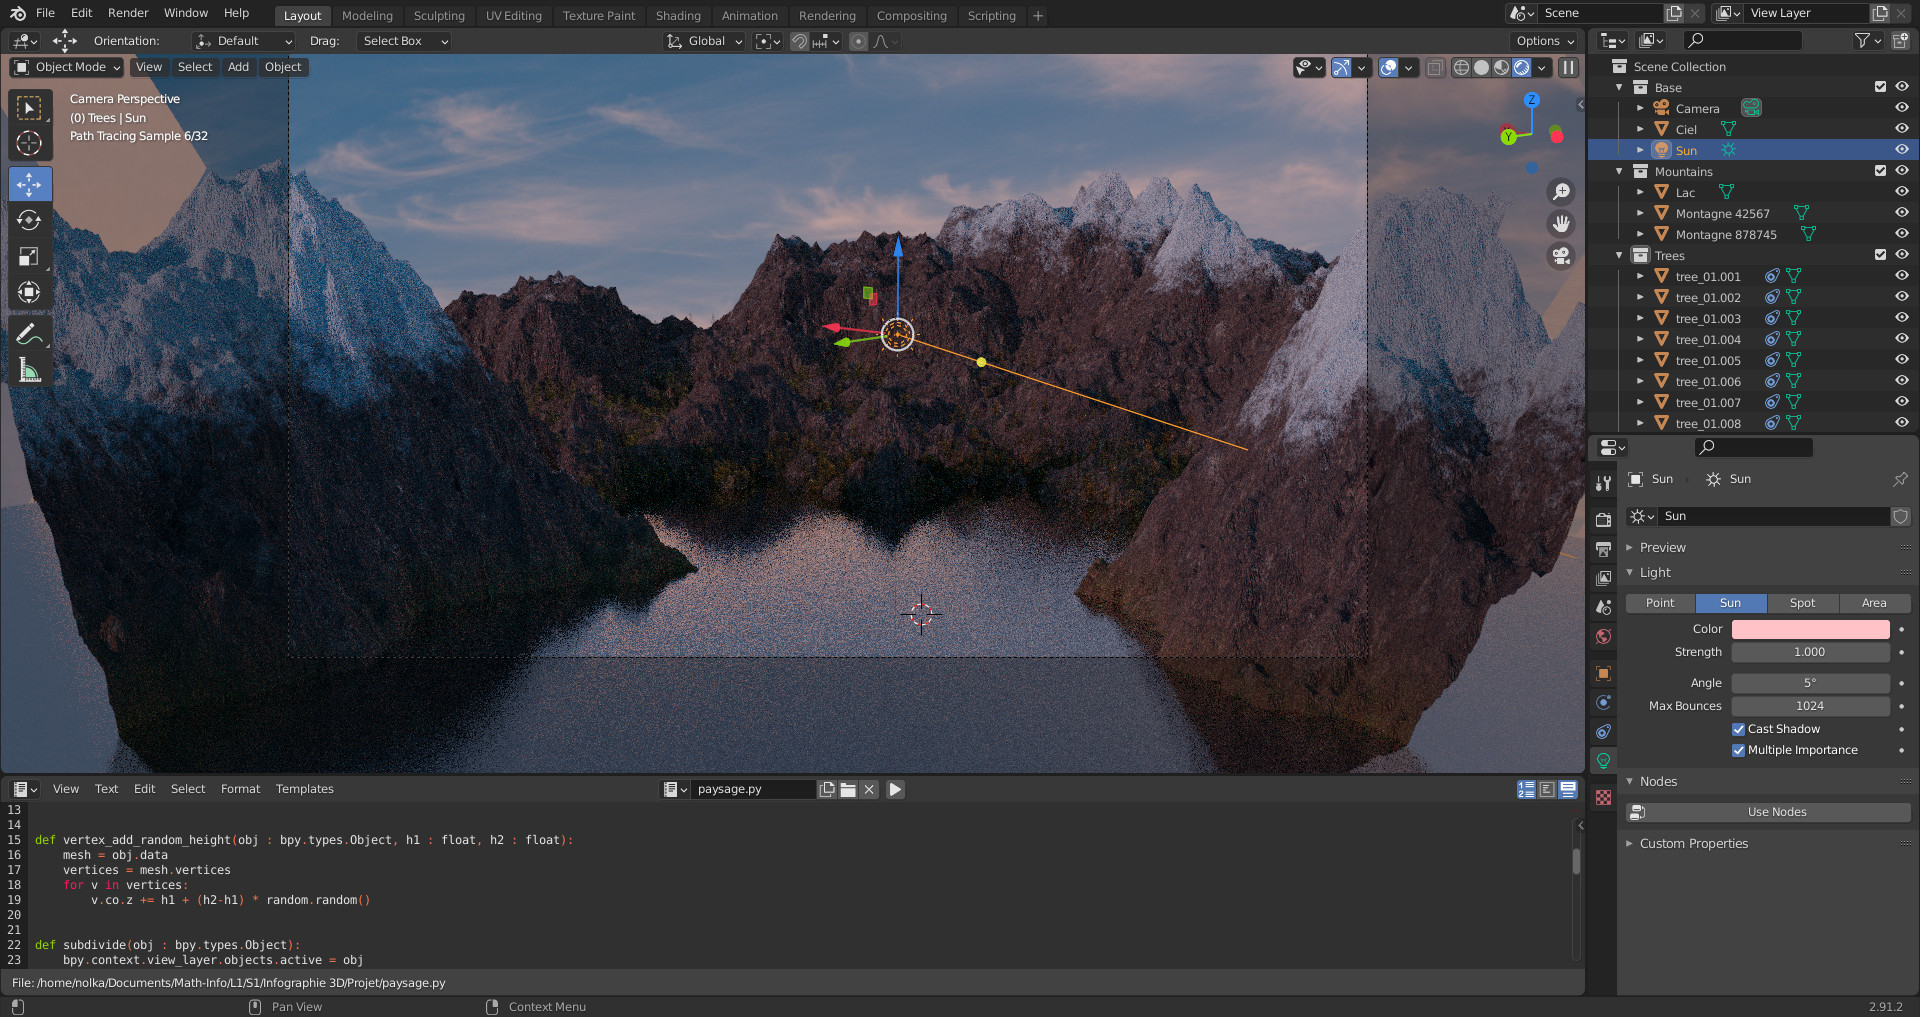
Task: Select the Annotate pencil tool
Action: 29,335
